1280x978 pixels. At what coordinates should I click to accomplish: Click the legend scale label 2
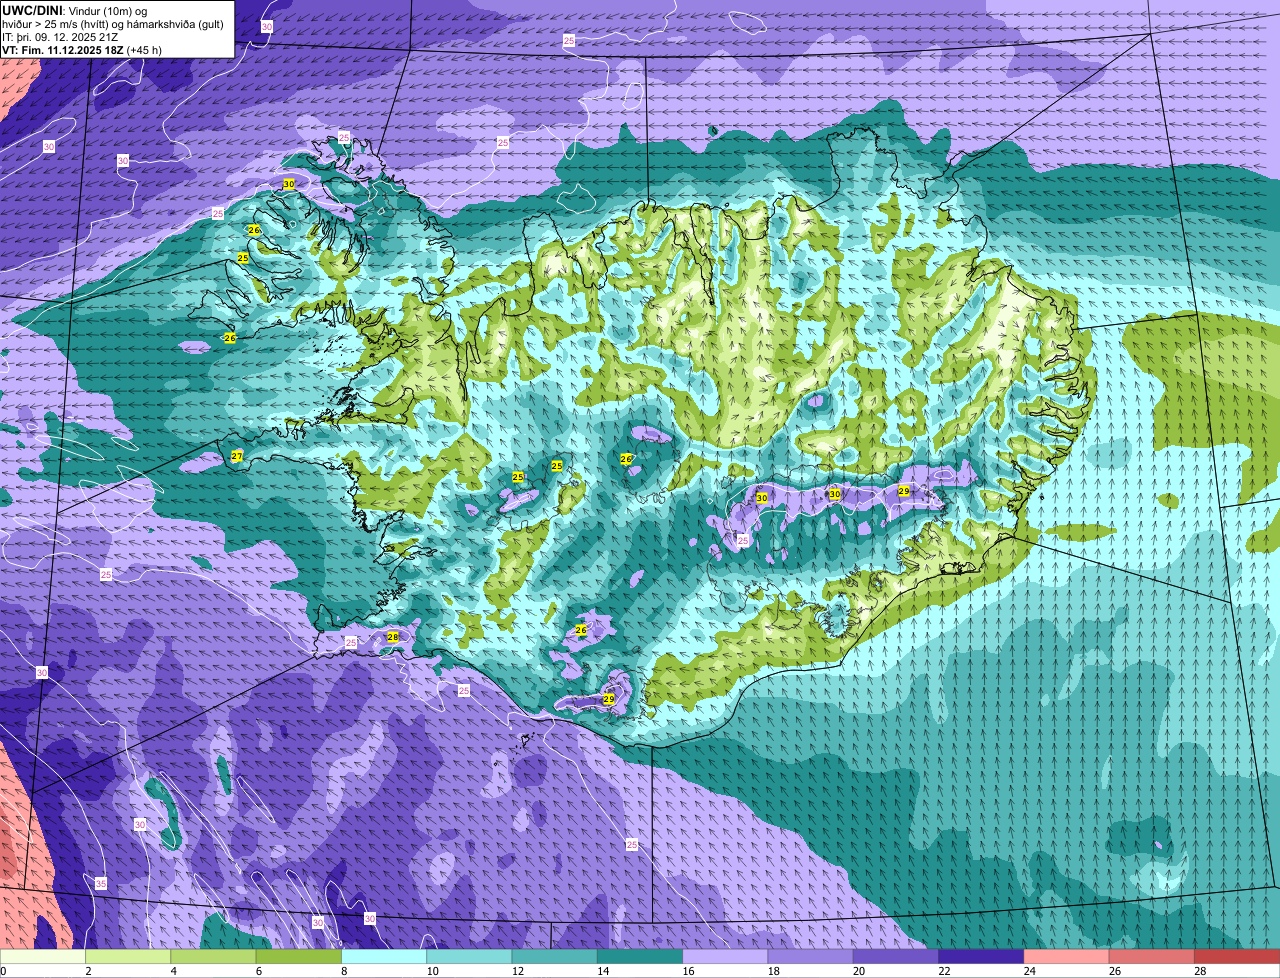88,971
